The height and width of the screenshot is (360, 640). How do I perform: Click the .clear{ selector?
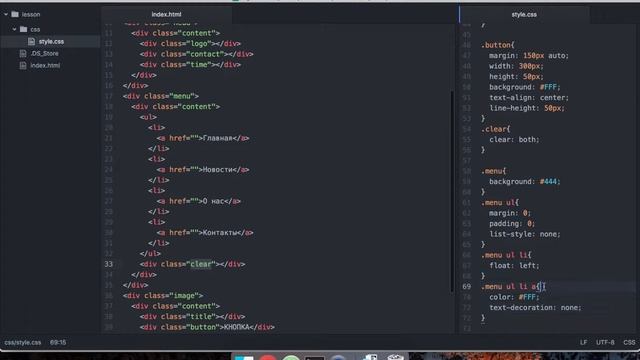tap(496, 129)
